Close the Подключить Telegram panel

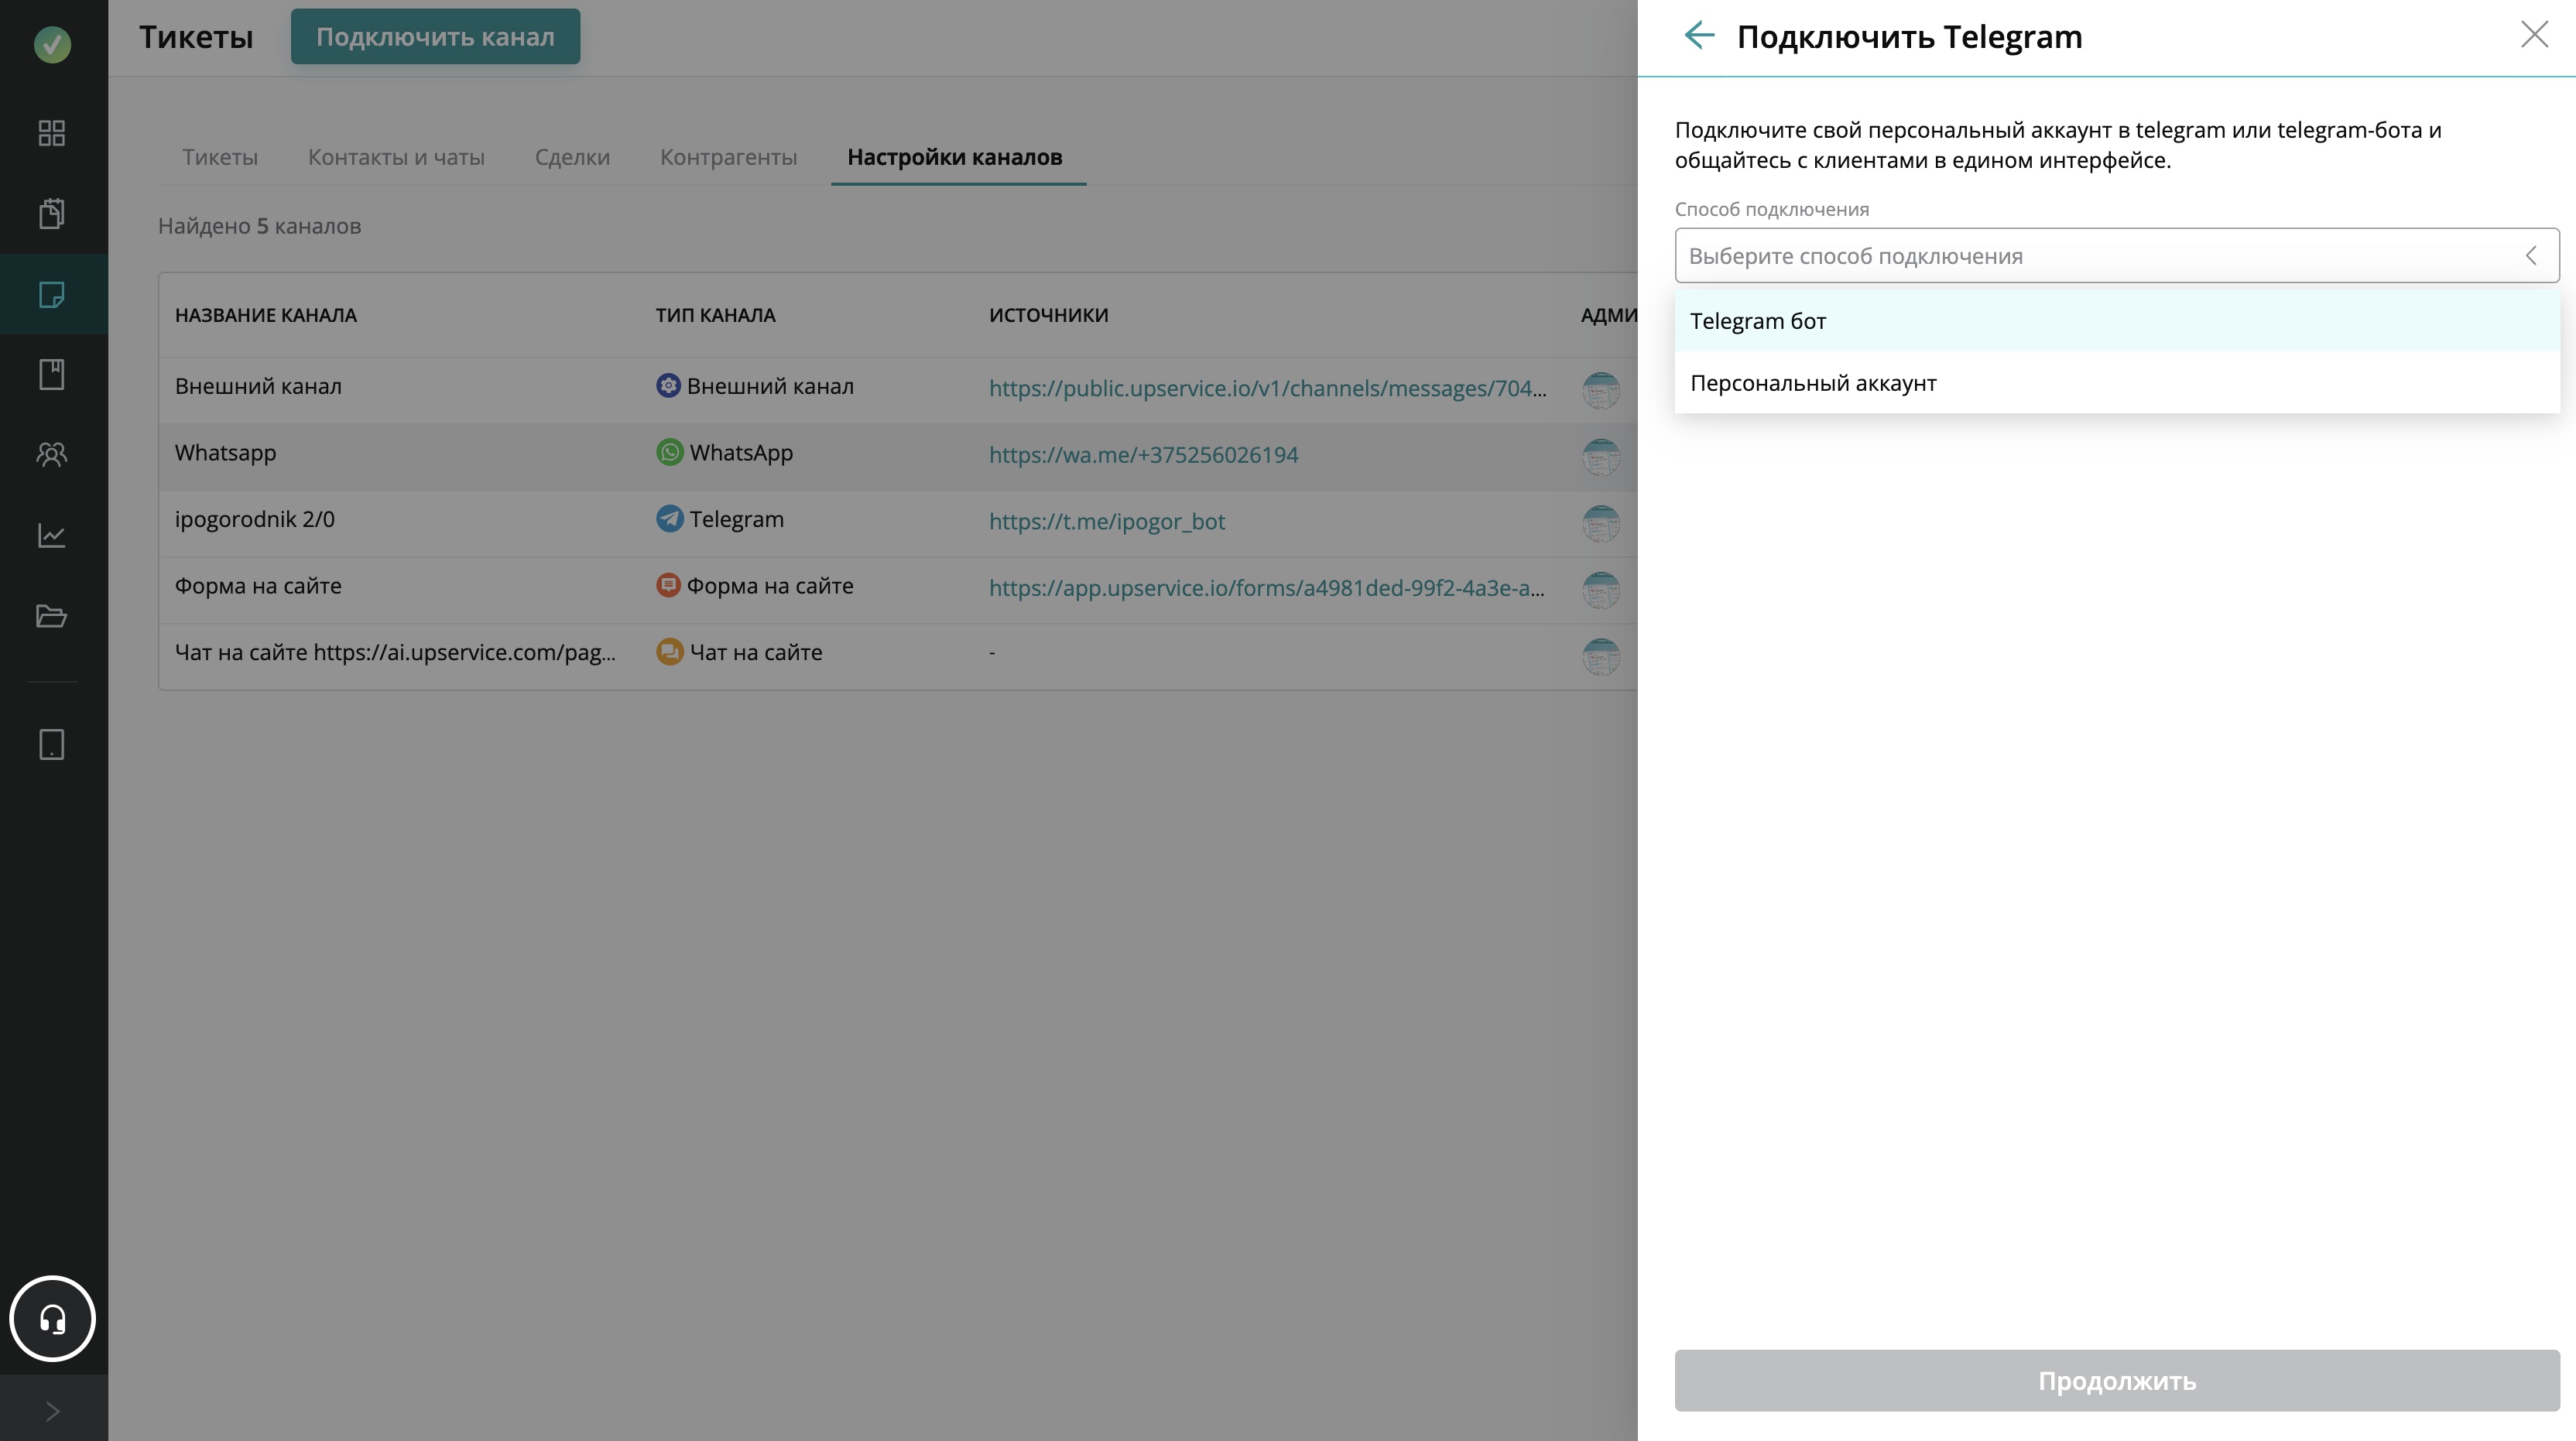coord(2534,35)
